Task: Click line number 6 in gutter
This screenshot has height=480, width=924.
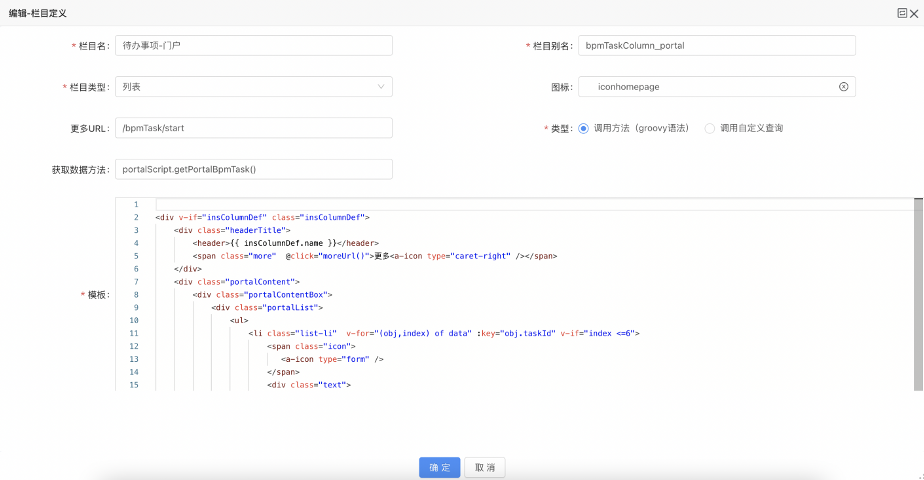Action: 136,269
